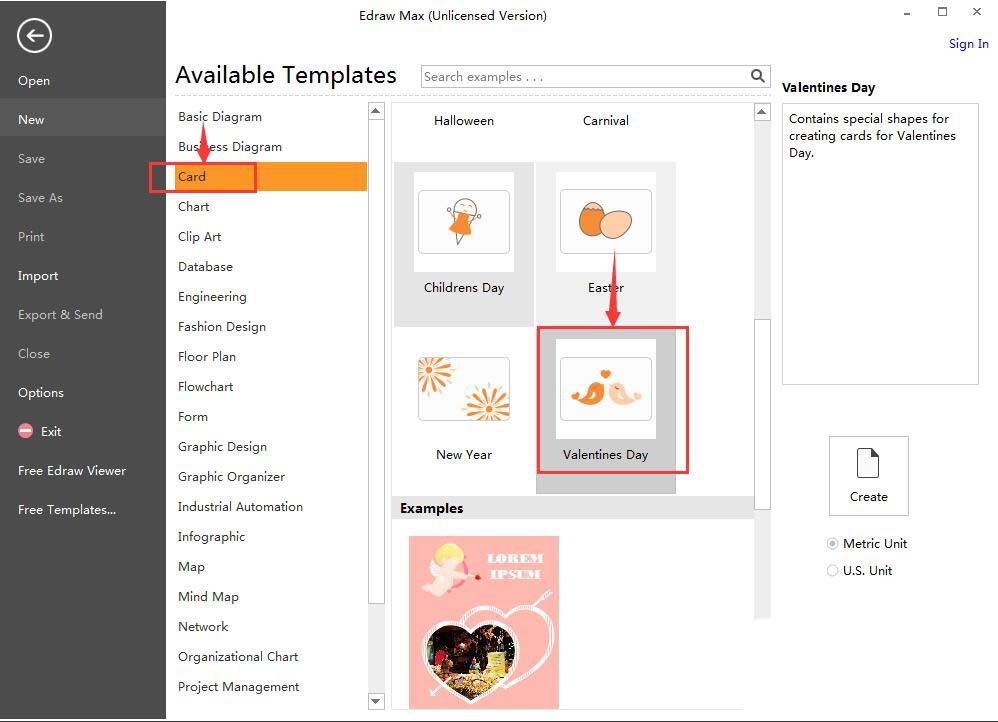
Task: Click the Search examples input field
Action: point(583,77)
